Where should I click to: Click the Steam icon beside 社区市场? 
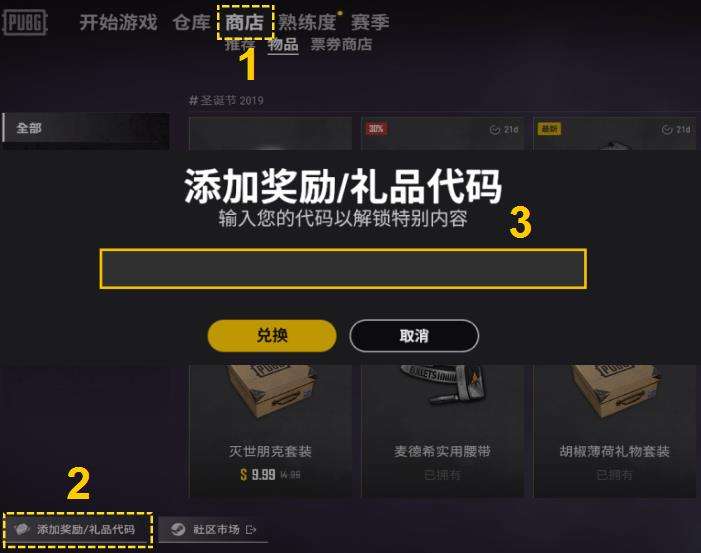pyautogui.click(x=178, y=530)
